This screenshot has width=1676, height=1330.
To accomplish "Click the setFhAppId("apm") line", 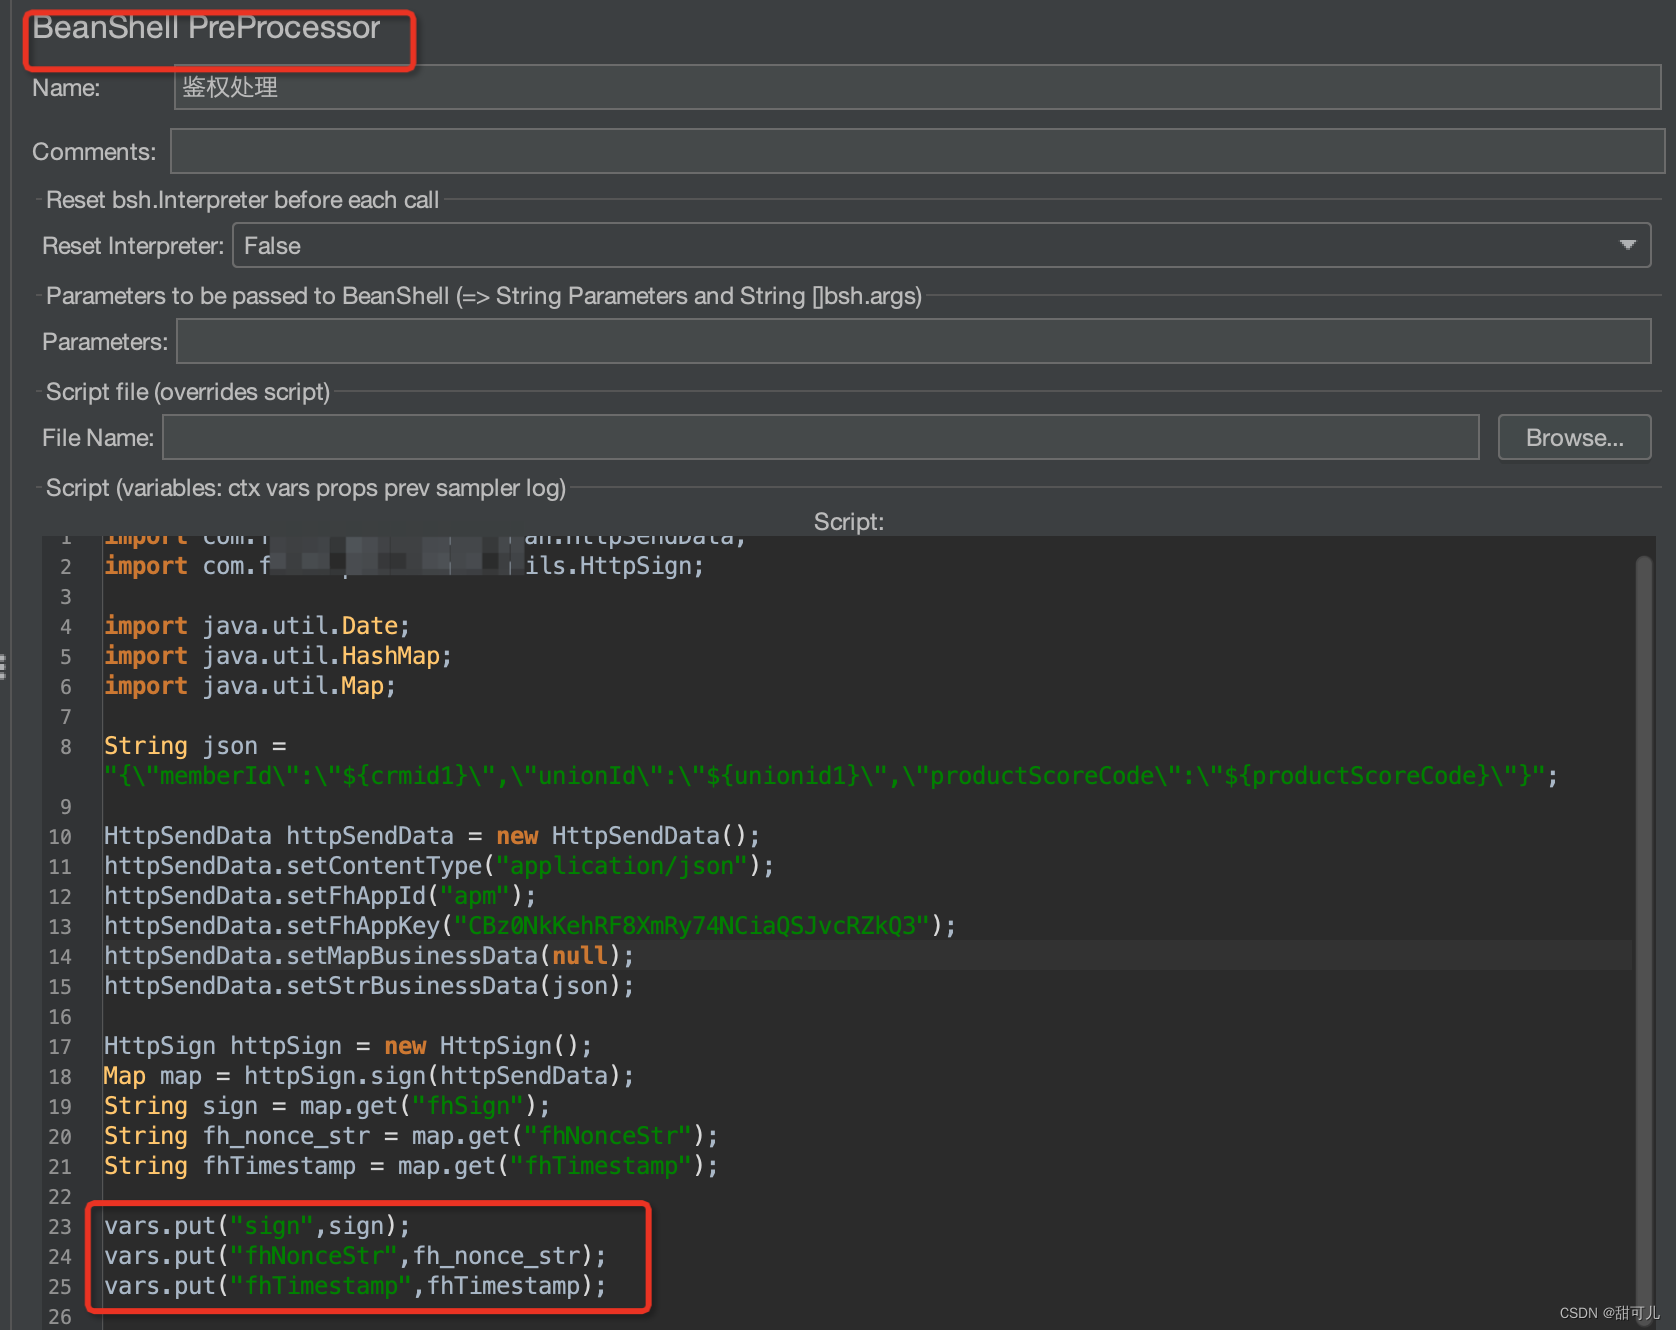I will [x=320, y=896].
